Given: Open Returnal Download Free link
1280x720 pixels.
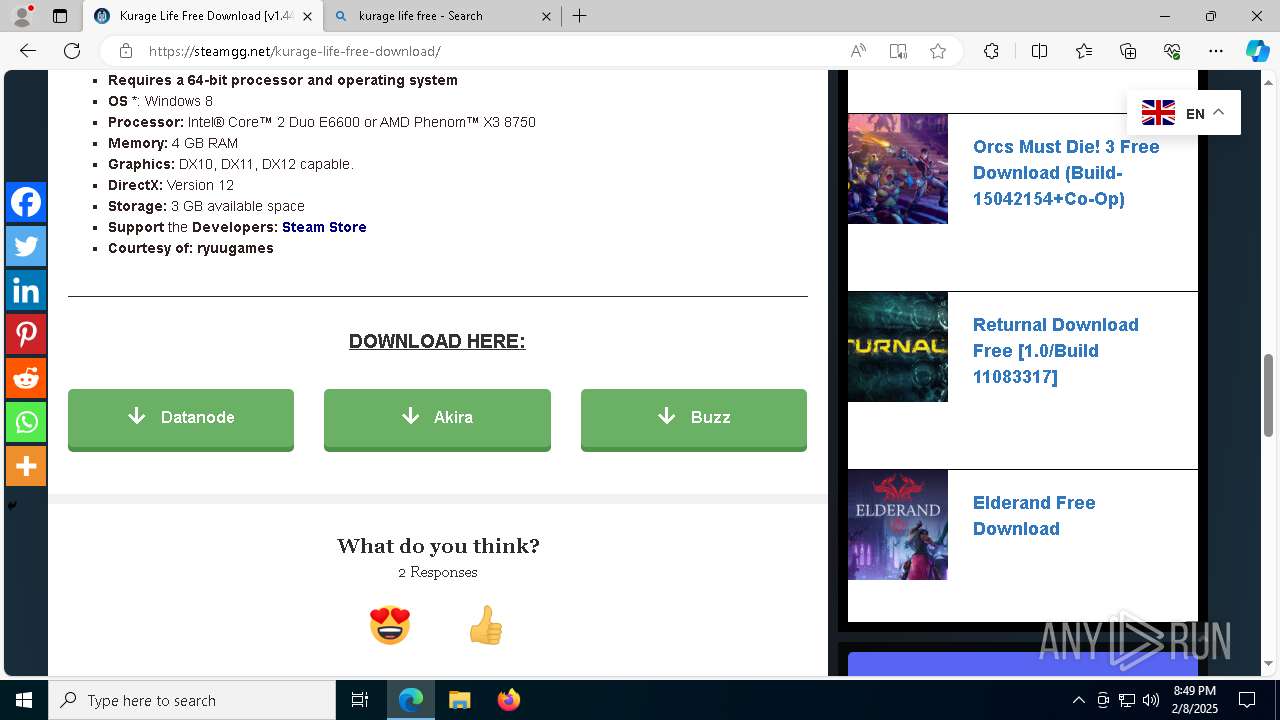Looking at the screenshot, I should point(1056,351).
